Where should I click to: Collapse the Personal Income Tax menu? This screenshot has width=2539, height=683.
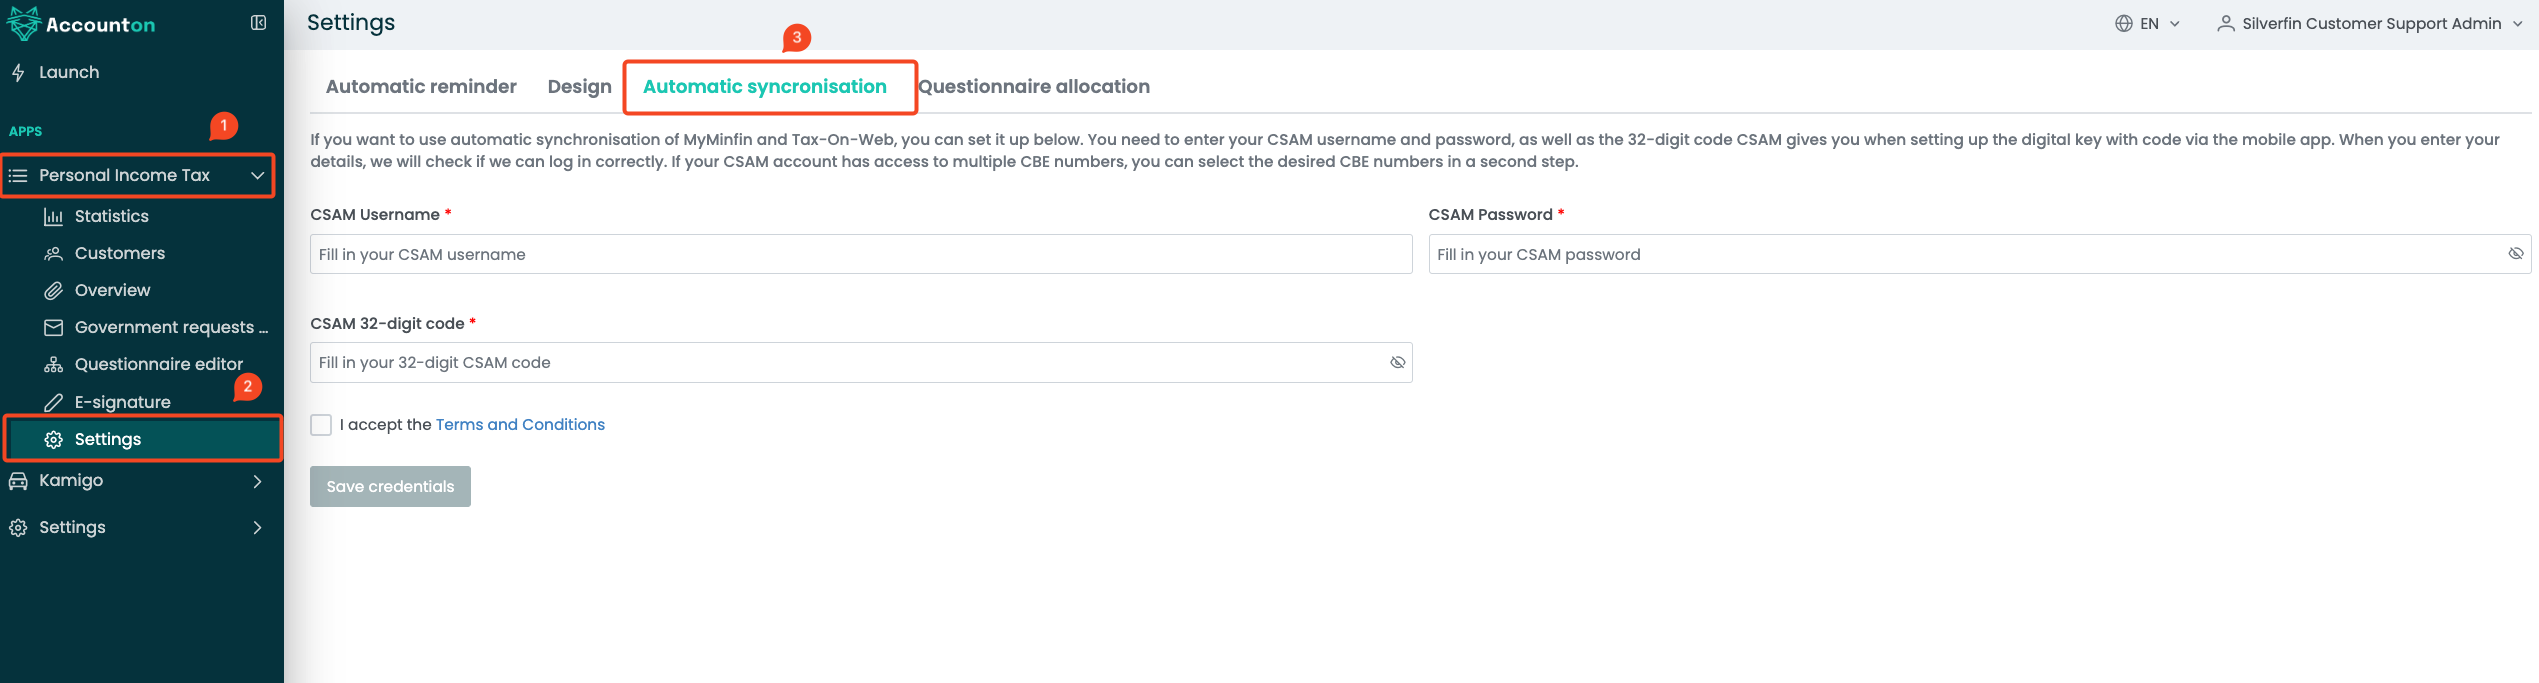pyautogui.click(x=258, y=175)
